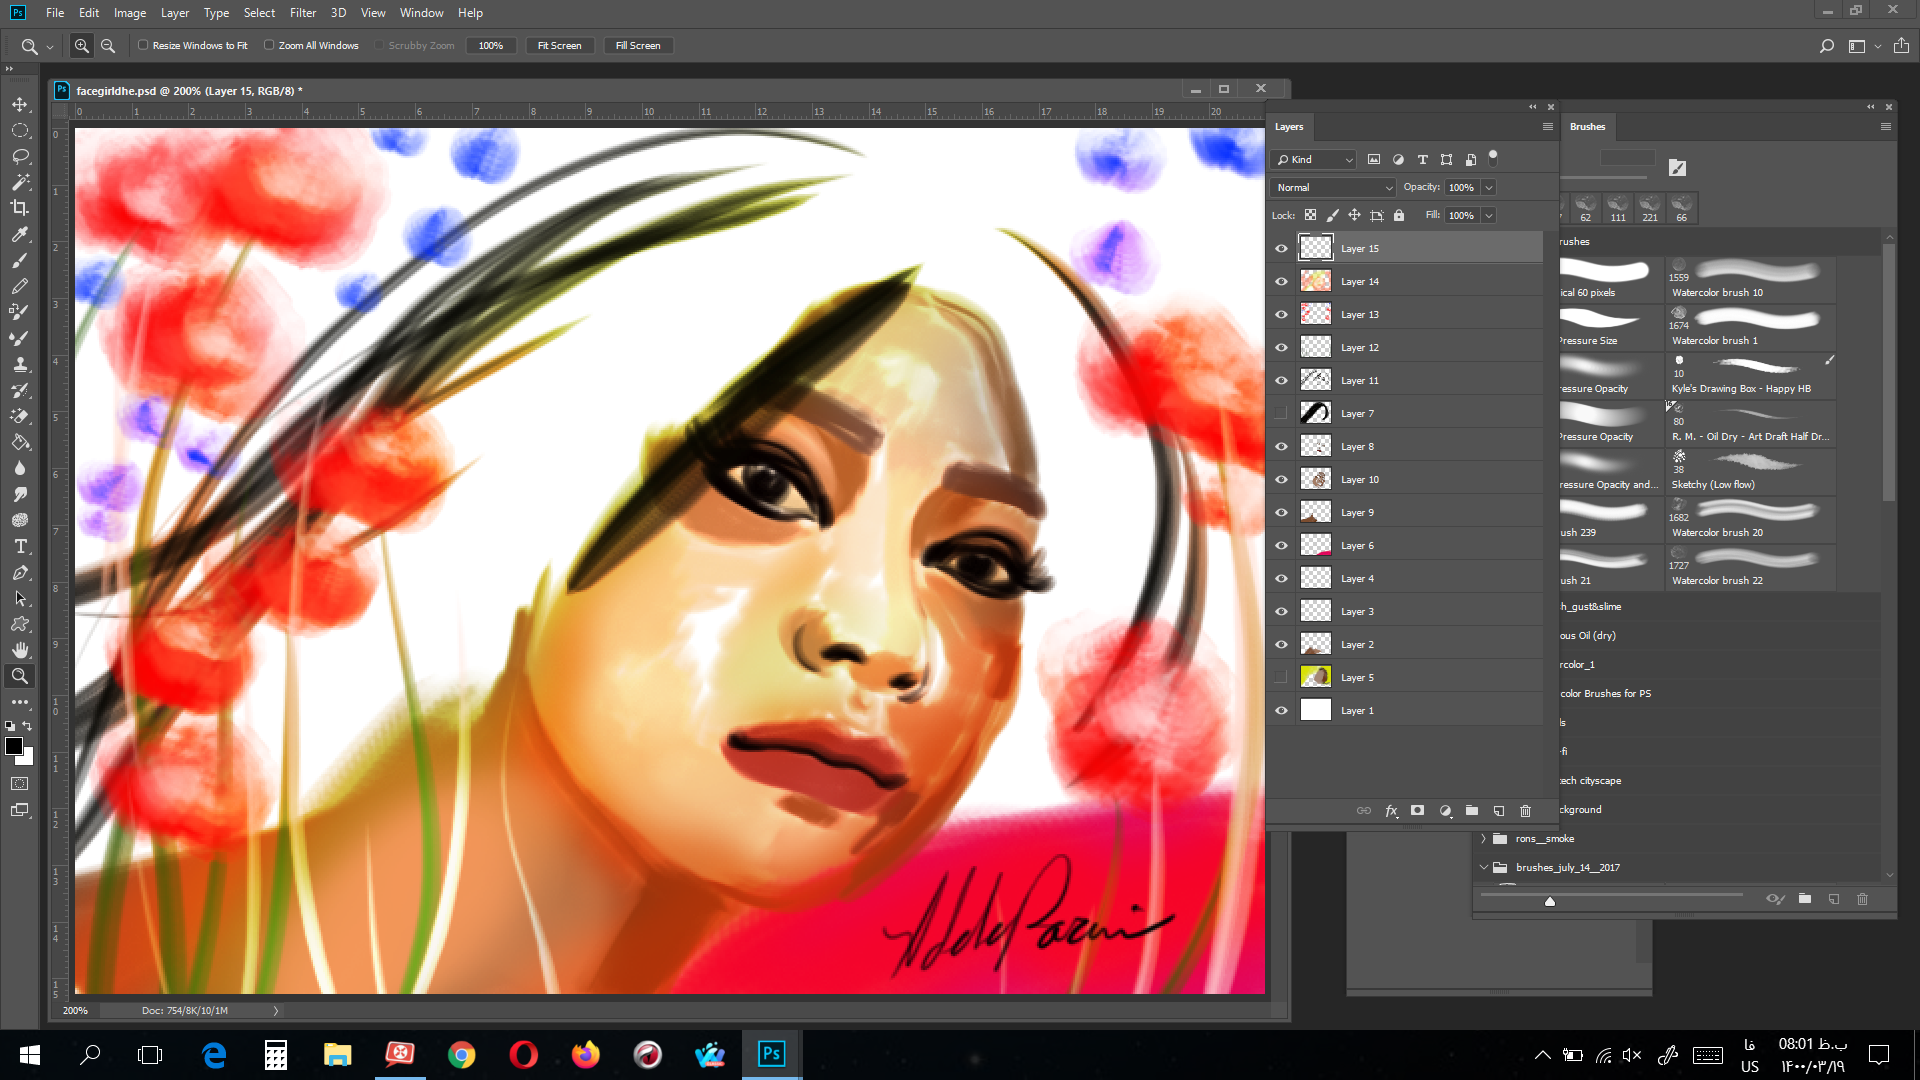Open the Normal blend mode dropdown
1920x1080 pixels.
click(1333, 188)
